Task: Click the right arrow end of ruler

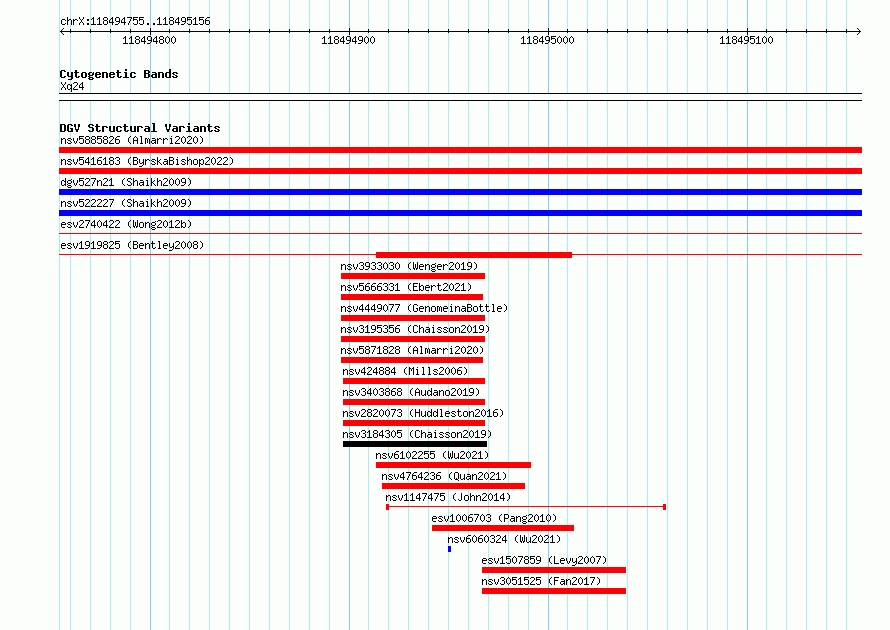Action: [859, 31]
